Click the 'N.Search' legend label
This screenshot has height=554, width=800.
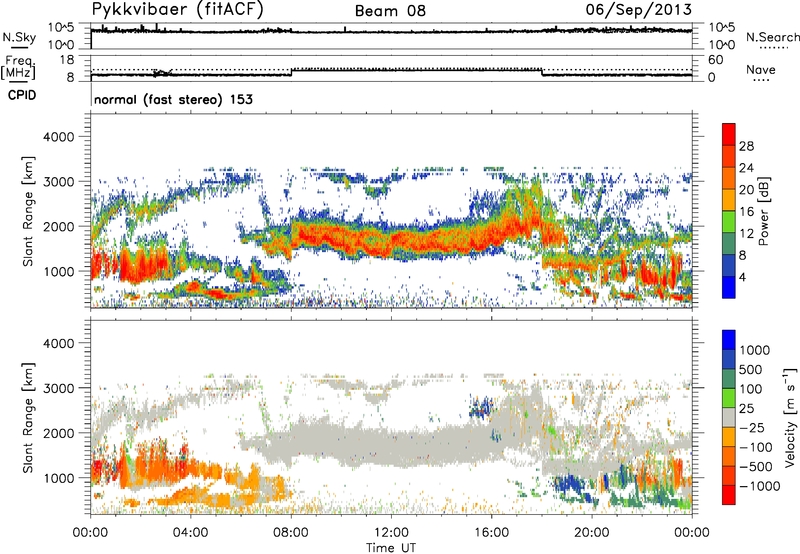pos(772,37)
